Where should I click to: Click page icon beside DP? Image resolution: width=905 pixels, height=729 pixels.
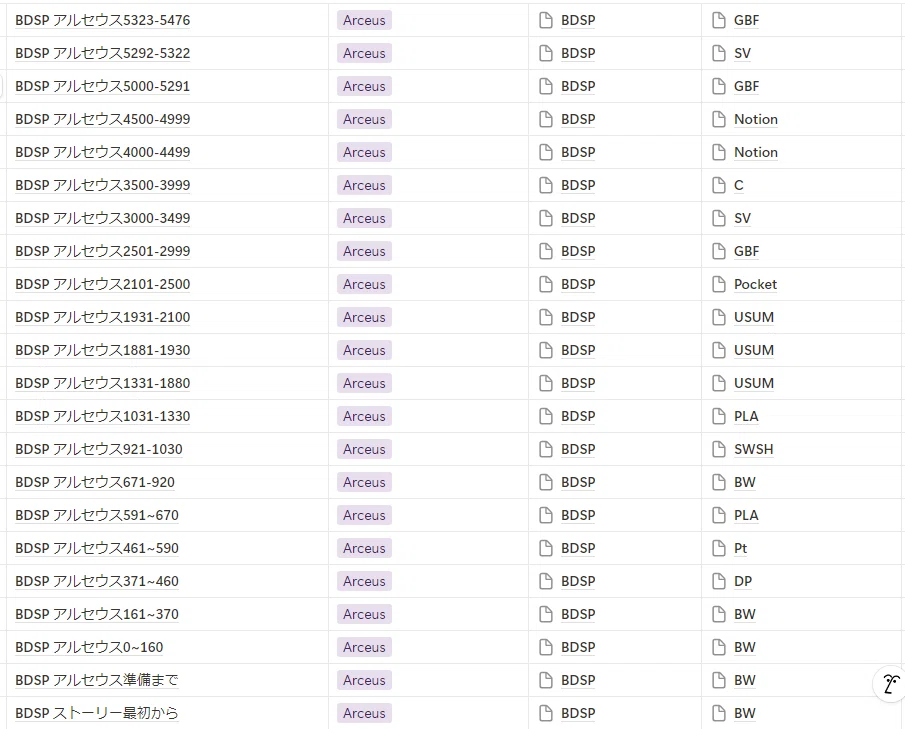click(x=719, y=581)
